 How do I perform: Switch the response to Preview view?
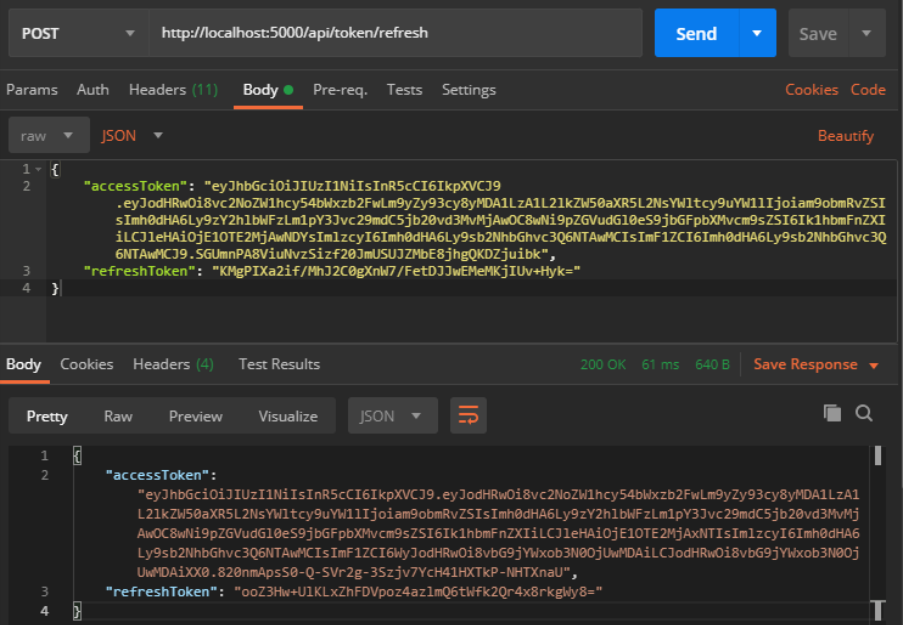[195, 416]
